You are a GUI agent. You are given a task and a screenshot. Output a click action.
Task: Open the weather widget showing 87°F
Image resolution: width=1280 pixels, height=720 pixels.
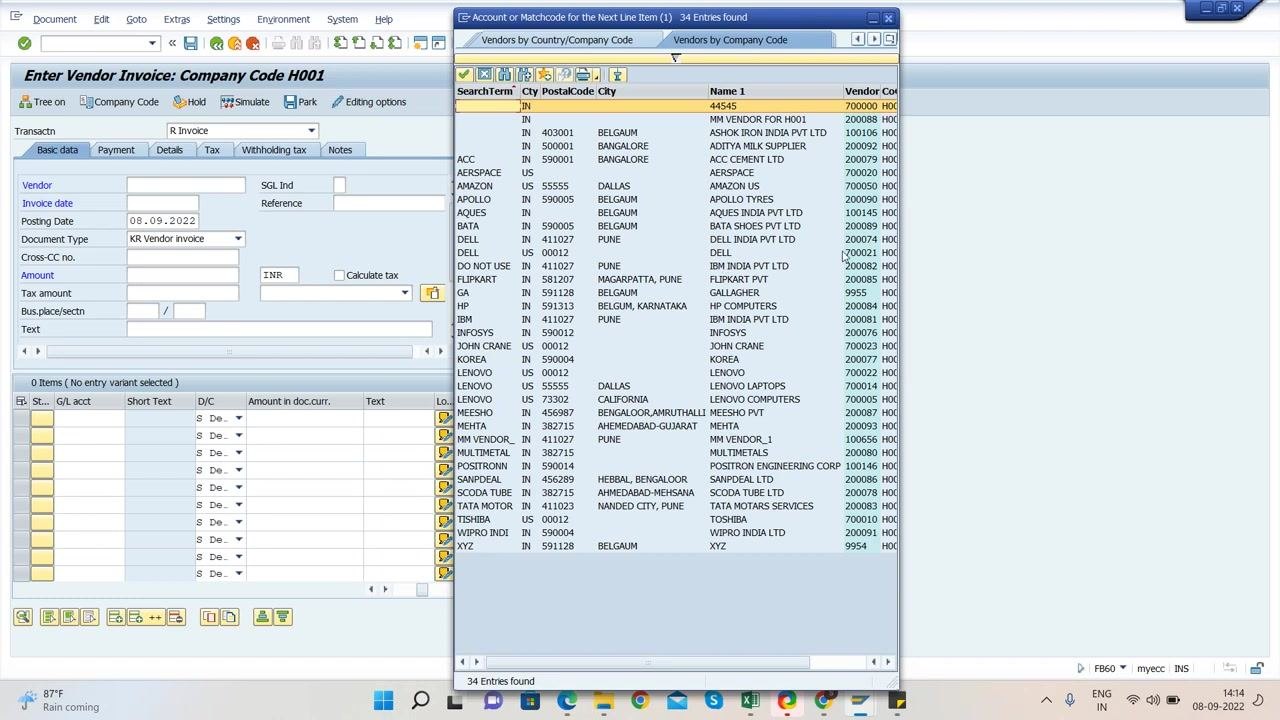pyautogui.click(x=57, y=700)
